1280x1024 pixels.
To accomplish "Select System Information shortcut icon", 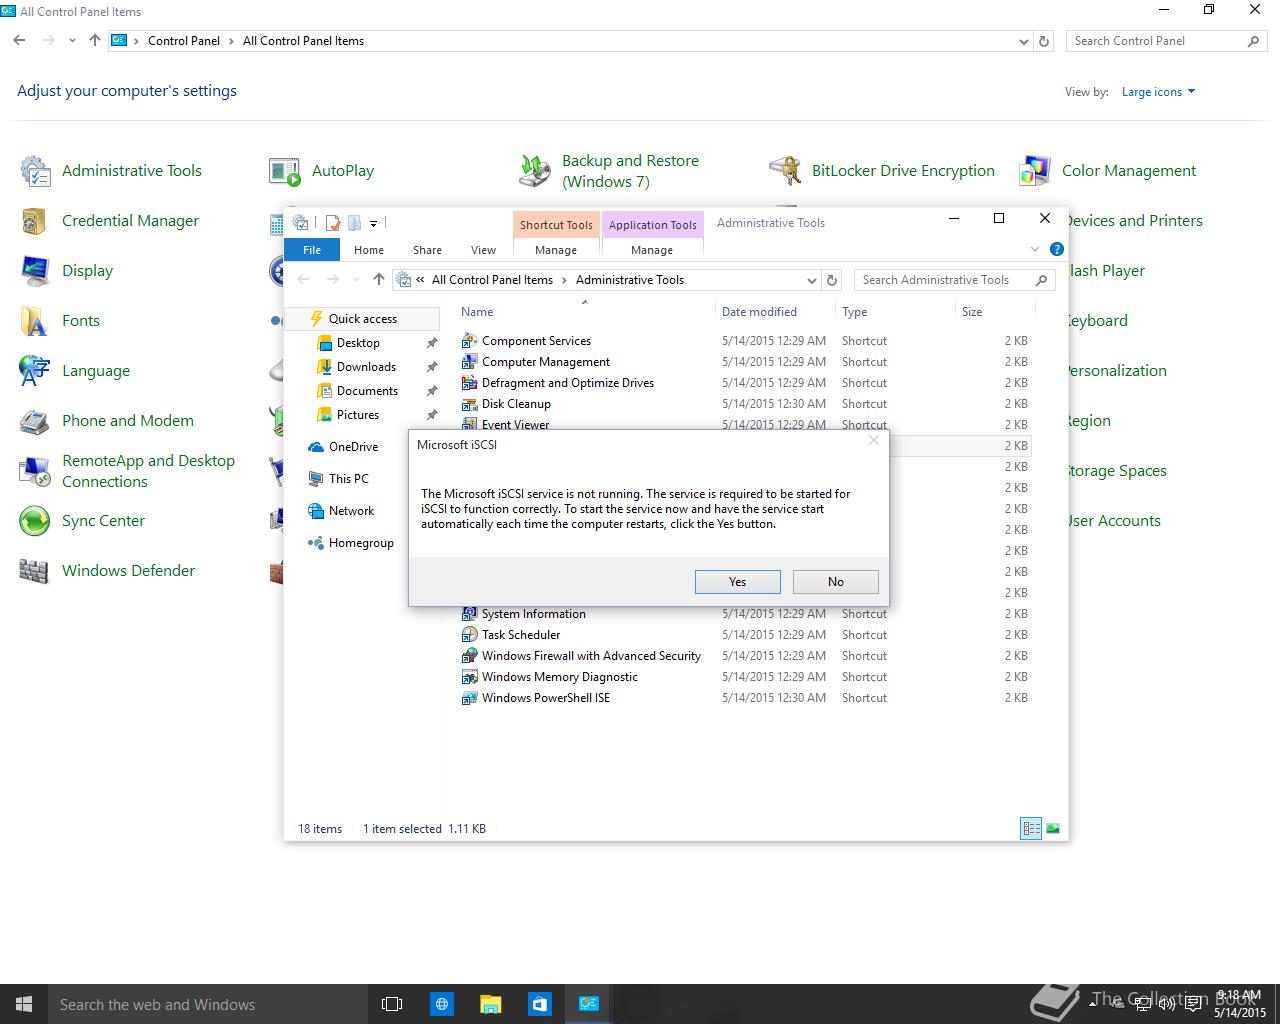I will click(x=469, y=614).
